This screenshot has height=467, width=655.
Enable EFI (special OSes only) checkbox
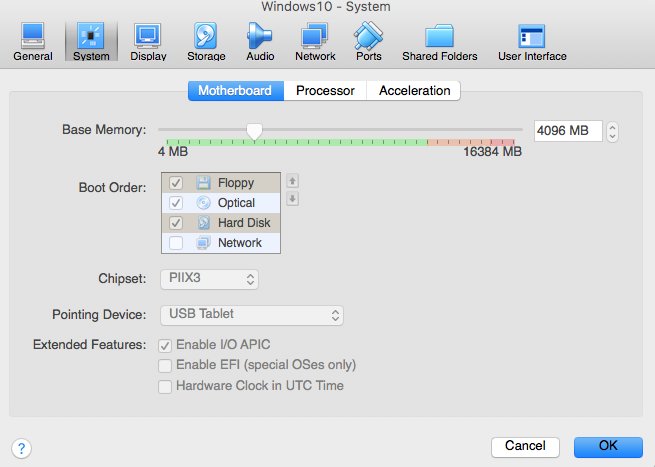165,365
